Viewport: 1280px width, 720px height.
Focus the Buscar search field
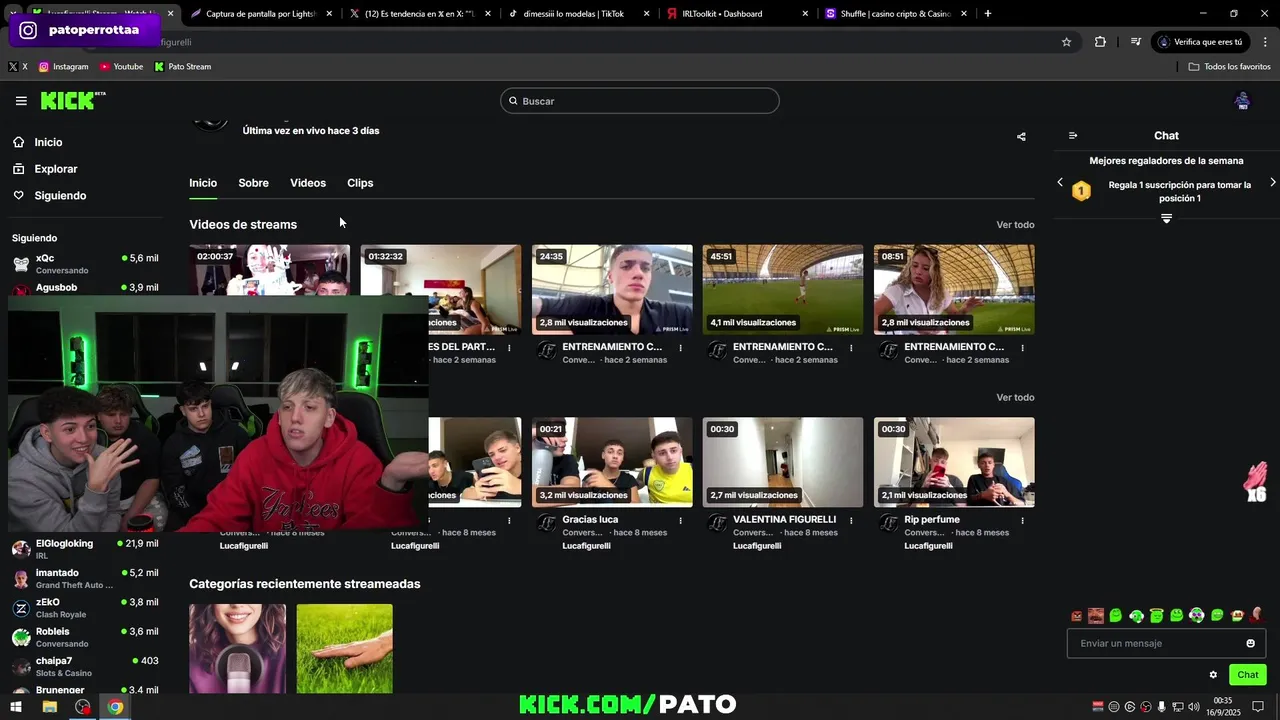coord(640,101)
